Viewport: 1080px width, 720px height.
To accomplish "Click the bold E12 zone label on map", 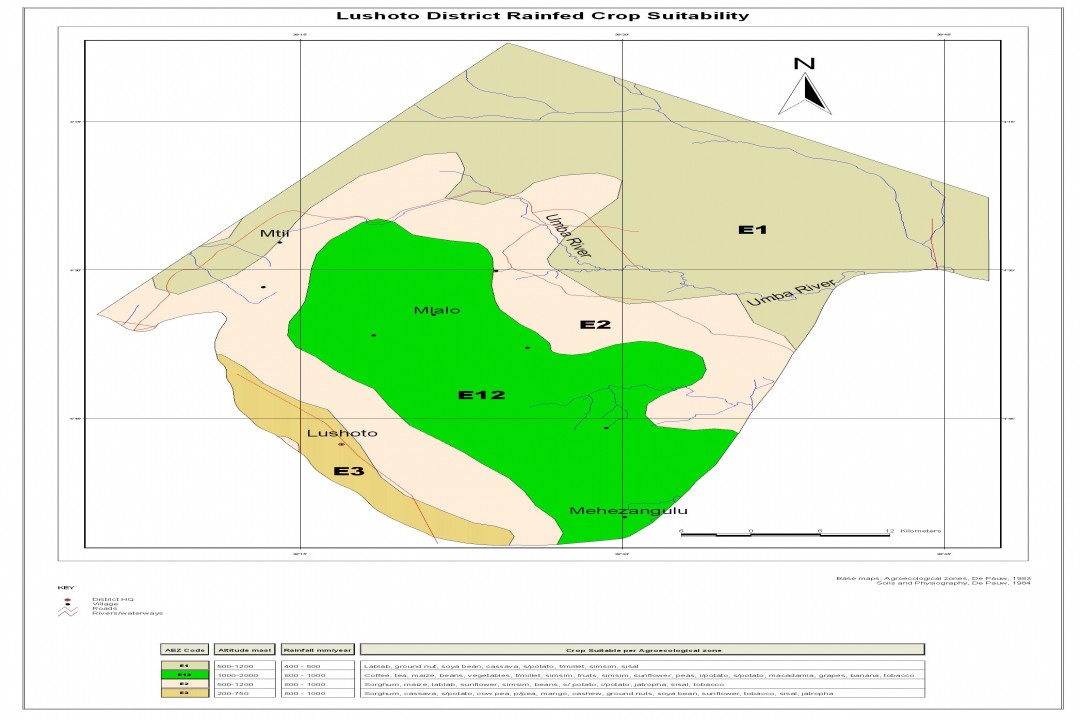I will point(481,395).
